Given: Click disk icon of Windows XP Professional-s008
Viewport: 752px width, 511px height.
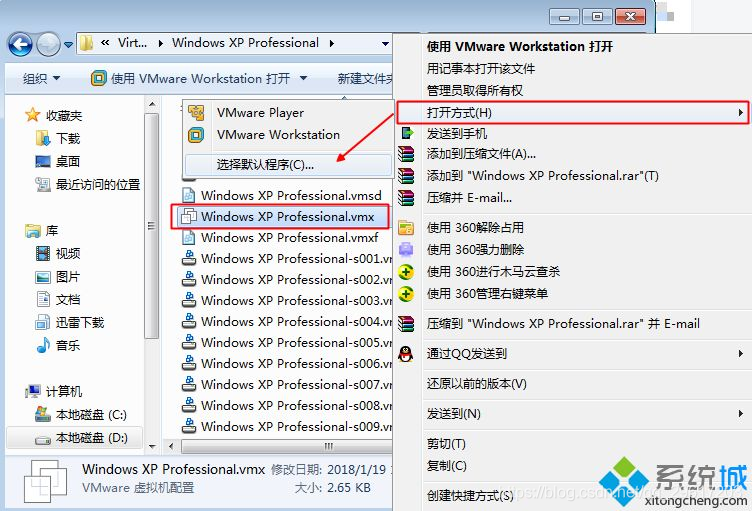Looking at the screenshot, I should tap(189, 405).
